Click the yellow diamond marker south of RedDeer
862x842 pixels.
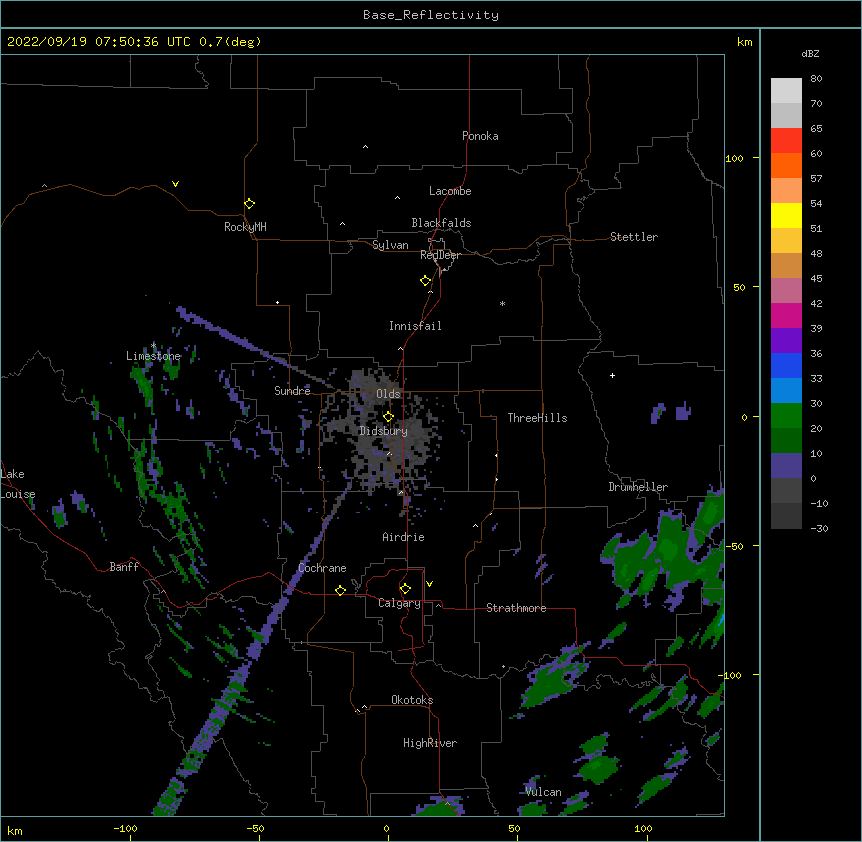(425, 281)
